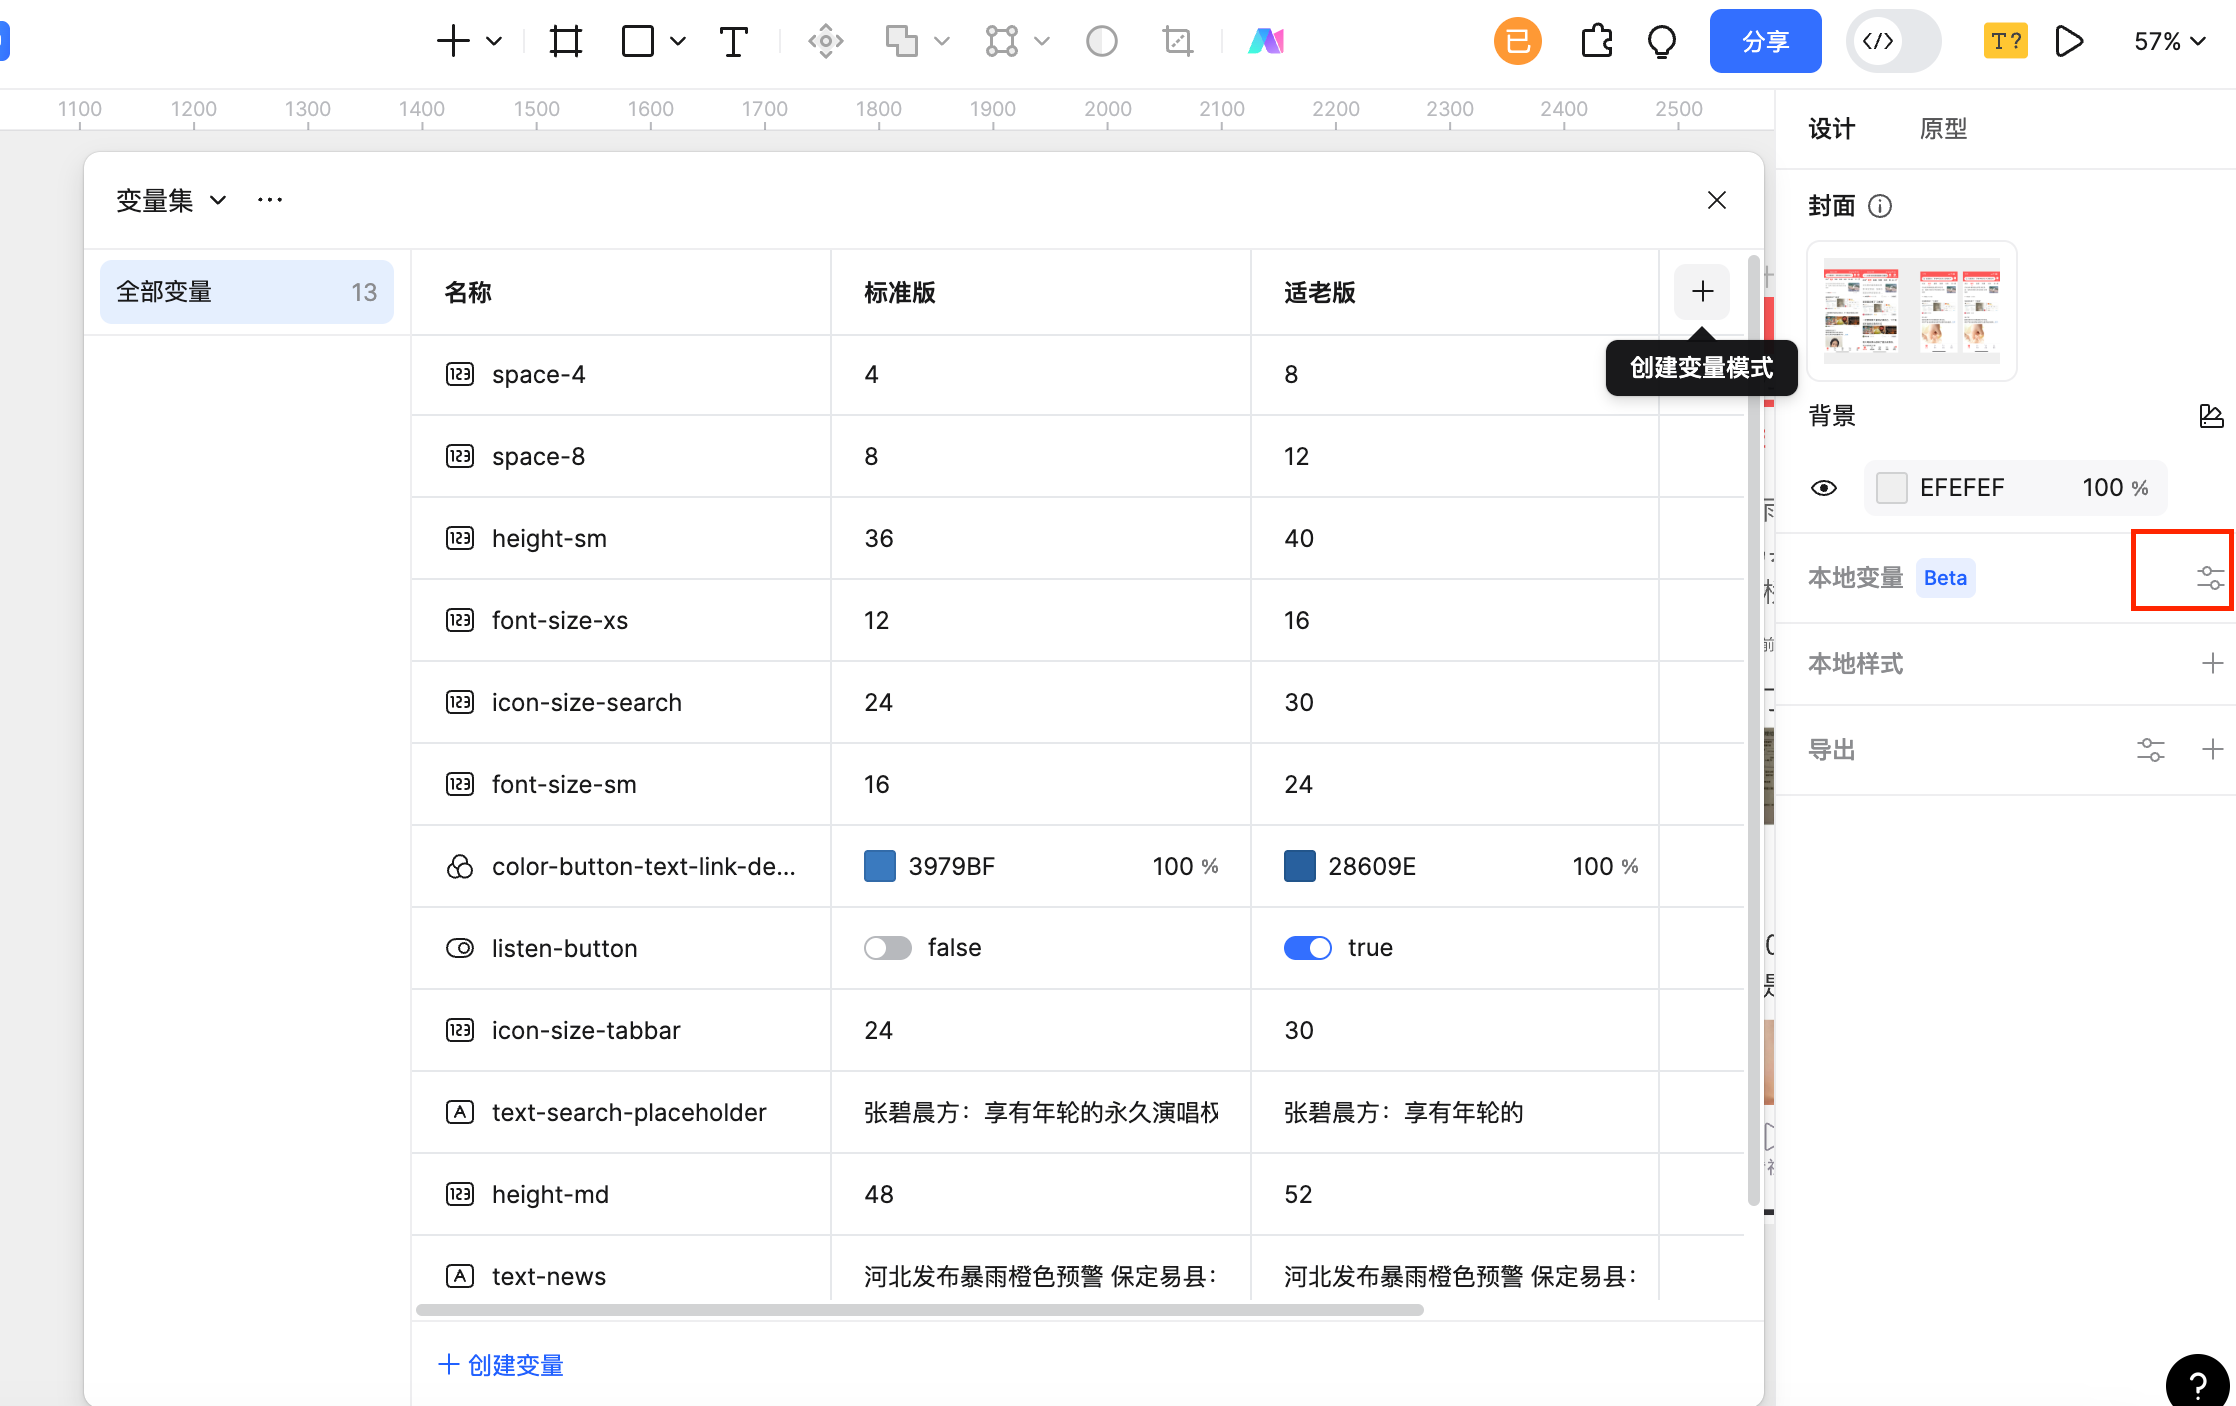Click the vector node edit icon
The image size is (2236, 1406).
(1001, 41)
